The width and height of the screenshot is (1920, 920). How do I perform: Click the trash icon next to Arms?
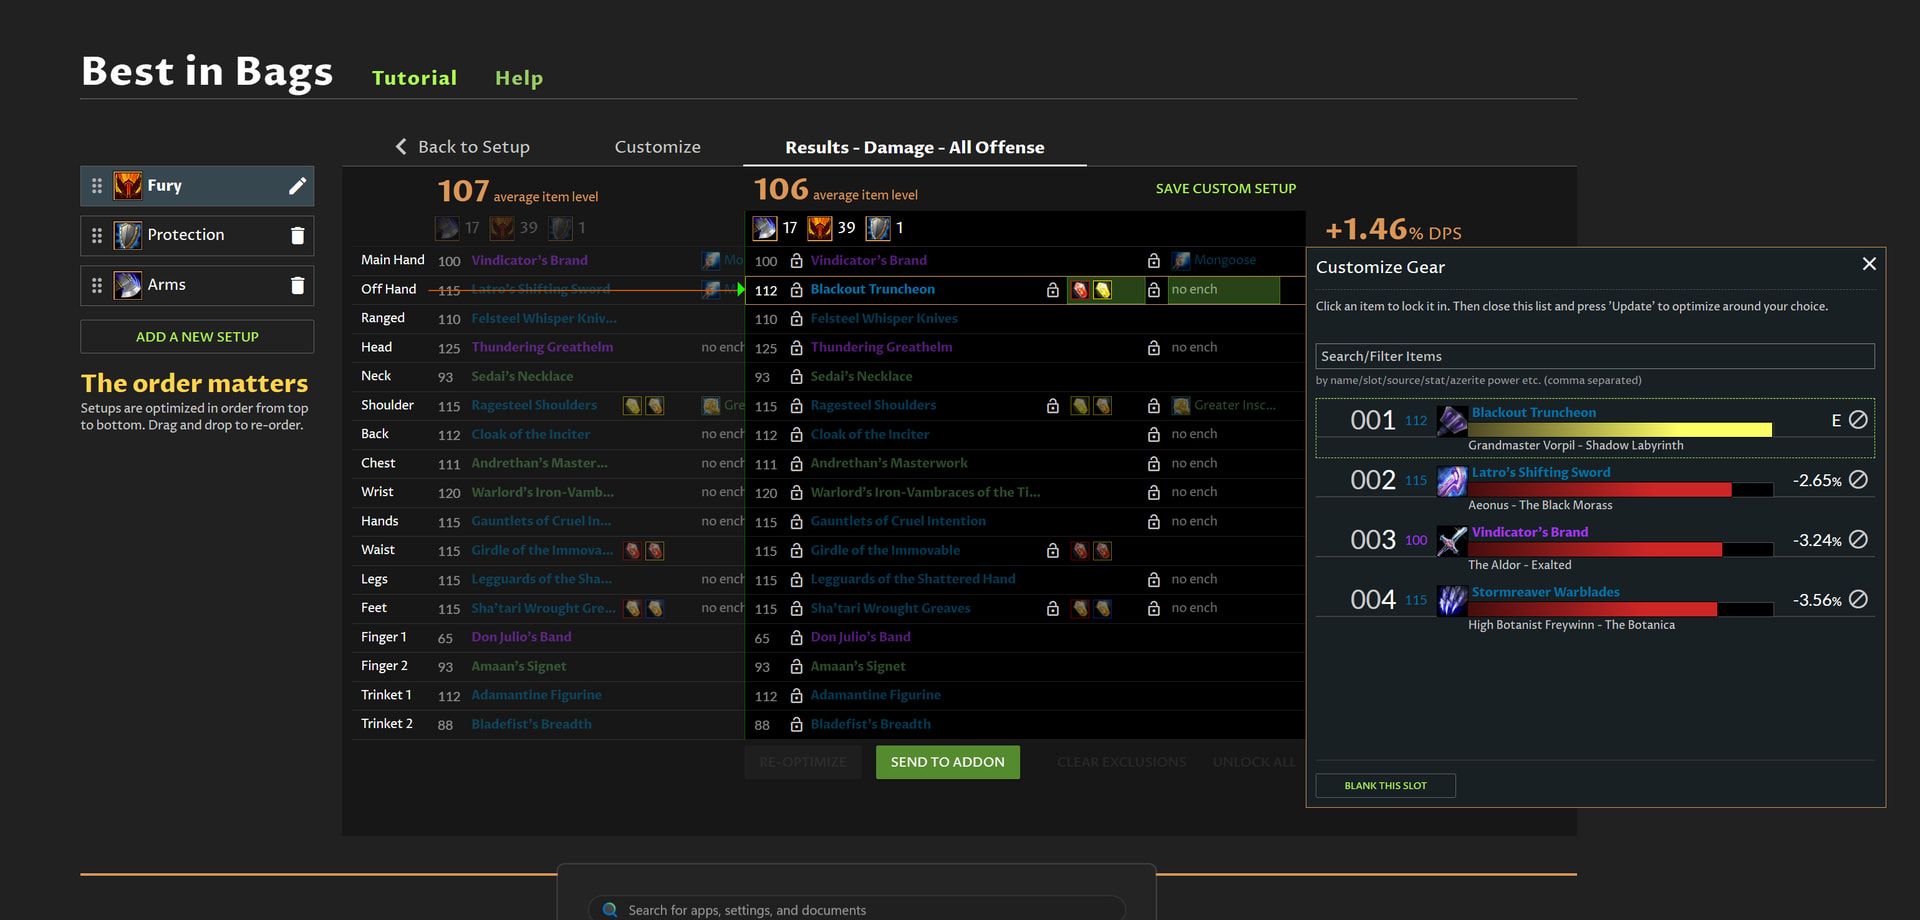click(297, 286)
